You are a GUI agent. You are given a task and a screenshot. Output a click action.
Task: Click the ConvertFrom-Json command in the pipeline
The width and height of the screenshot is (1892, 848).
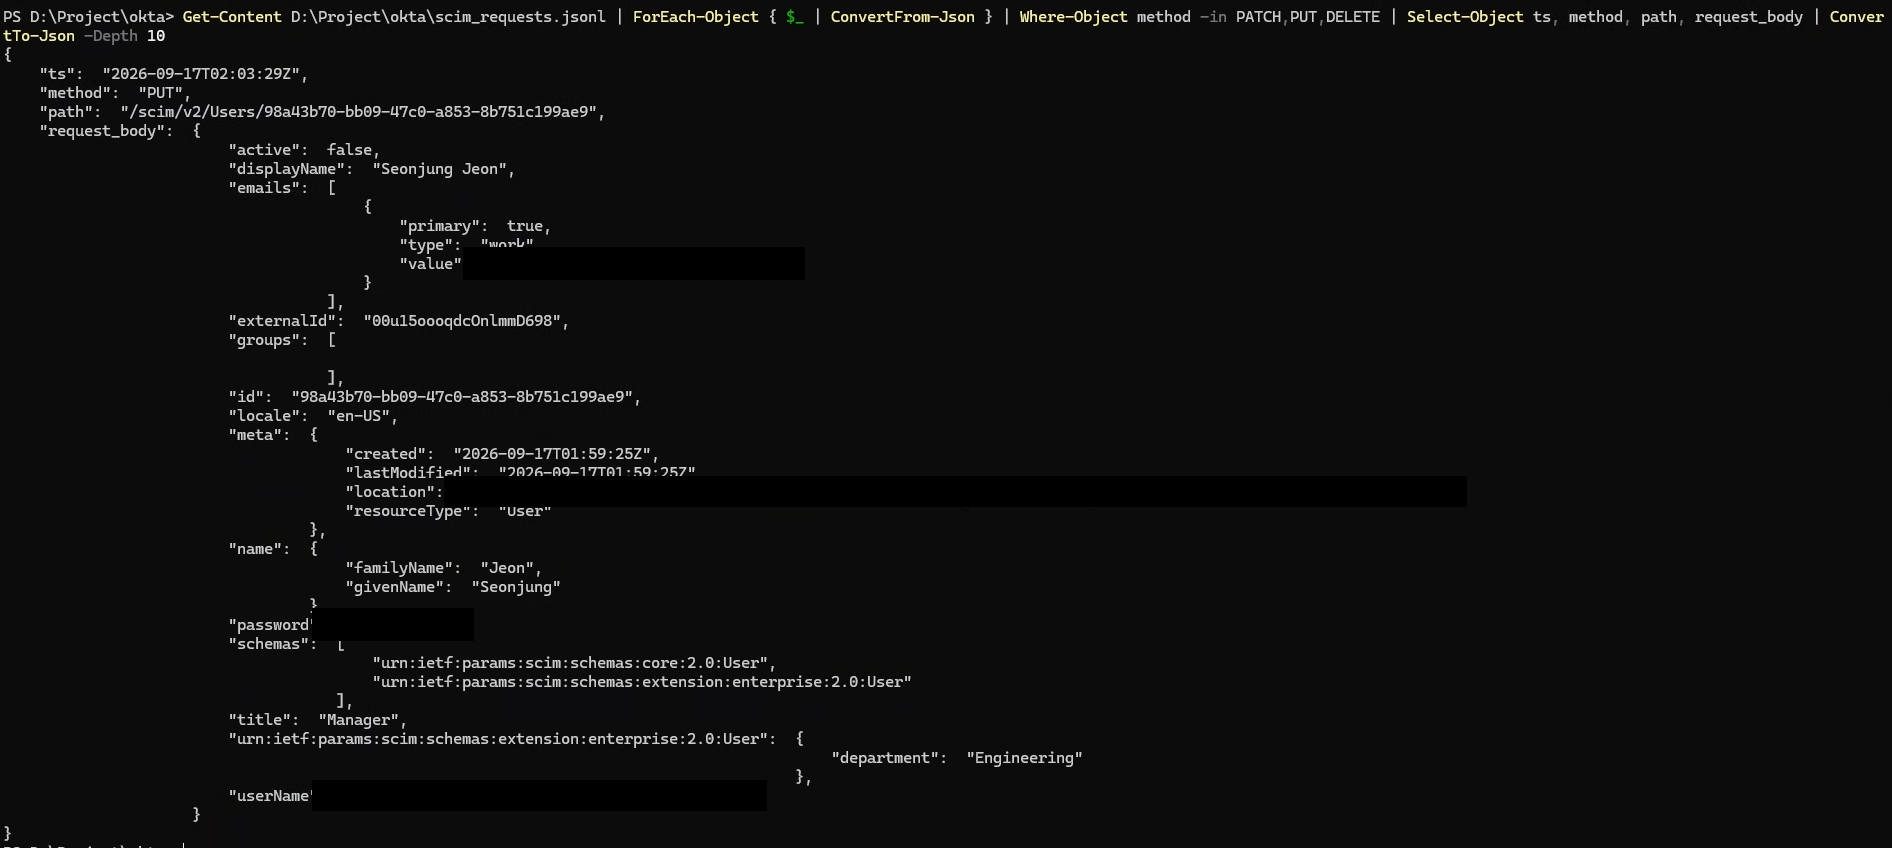pos(902,17)
